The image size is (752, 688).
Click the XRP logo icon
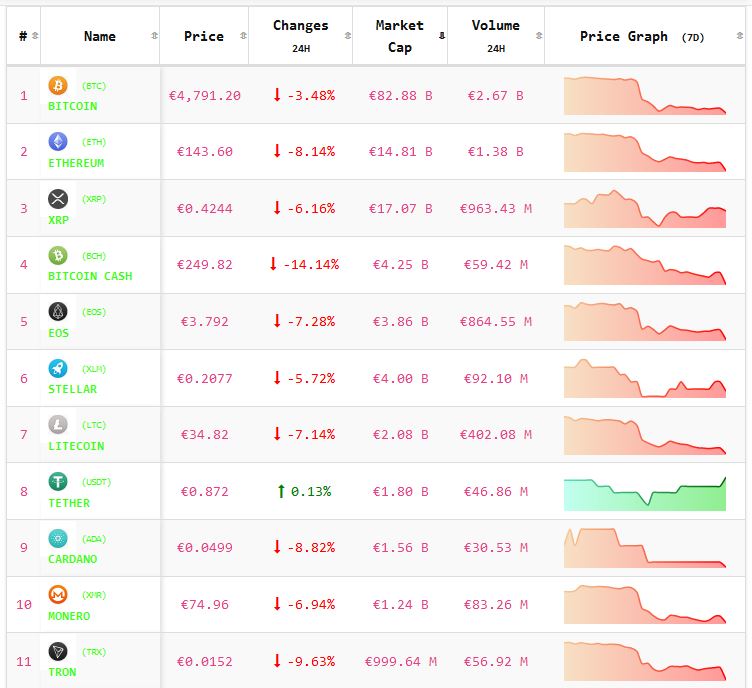click(x=58, y=199)
